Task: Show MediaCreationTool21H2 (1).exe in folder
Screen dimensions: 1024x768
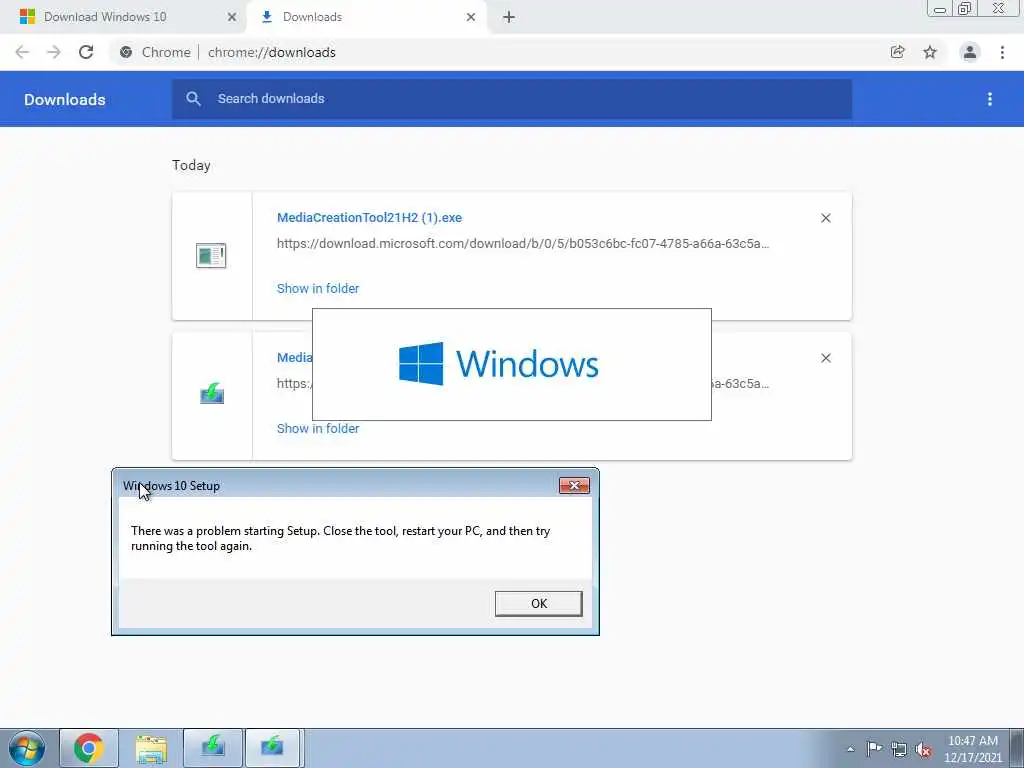Action: click(317, 288)
